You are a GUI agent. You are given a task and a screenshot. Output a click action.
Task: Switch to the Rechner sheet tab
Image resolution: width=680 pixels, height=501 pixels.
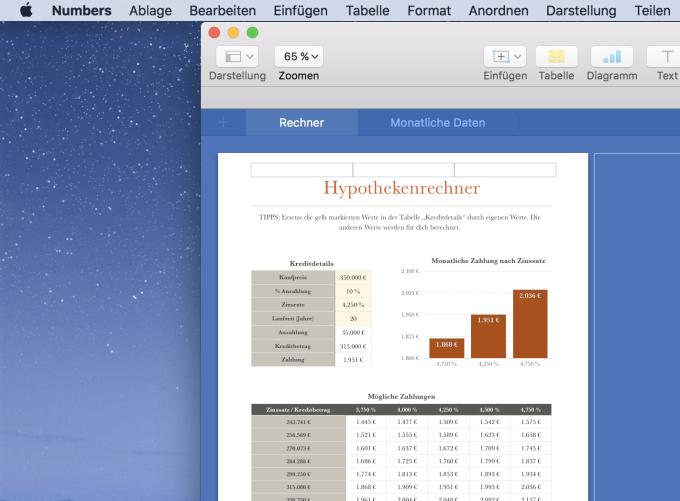[301, 123]
